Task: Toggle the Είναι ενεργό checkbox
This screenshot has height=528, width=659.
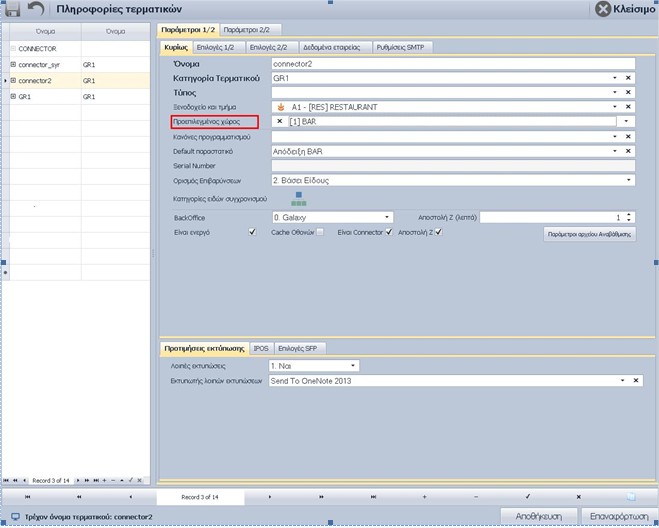Action: pyautogui.click(x=252, y=232)
